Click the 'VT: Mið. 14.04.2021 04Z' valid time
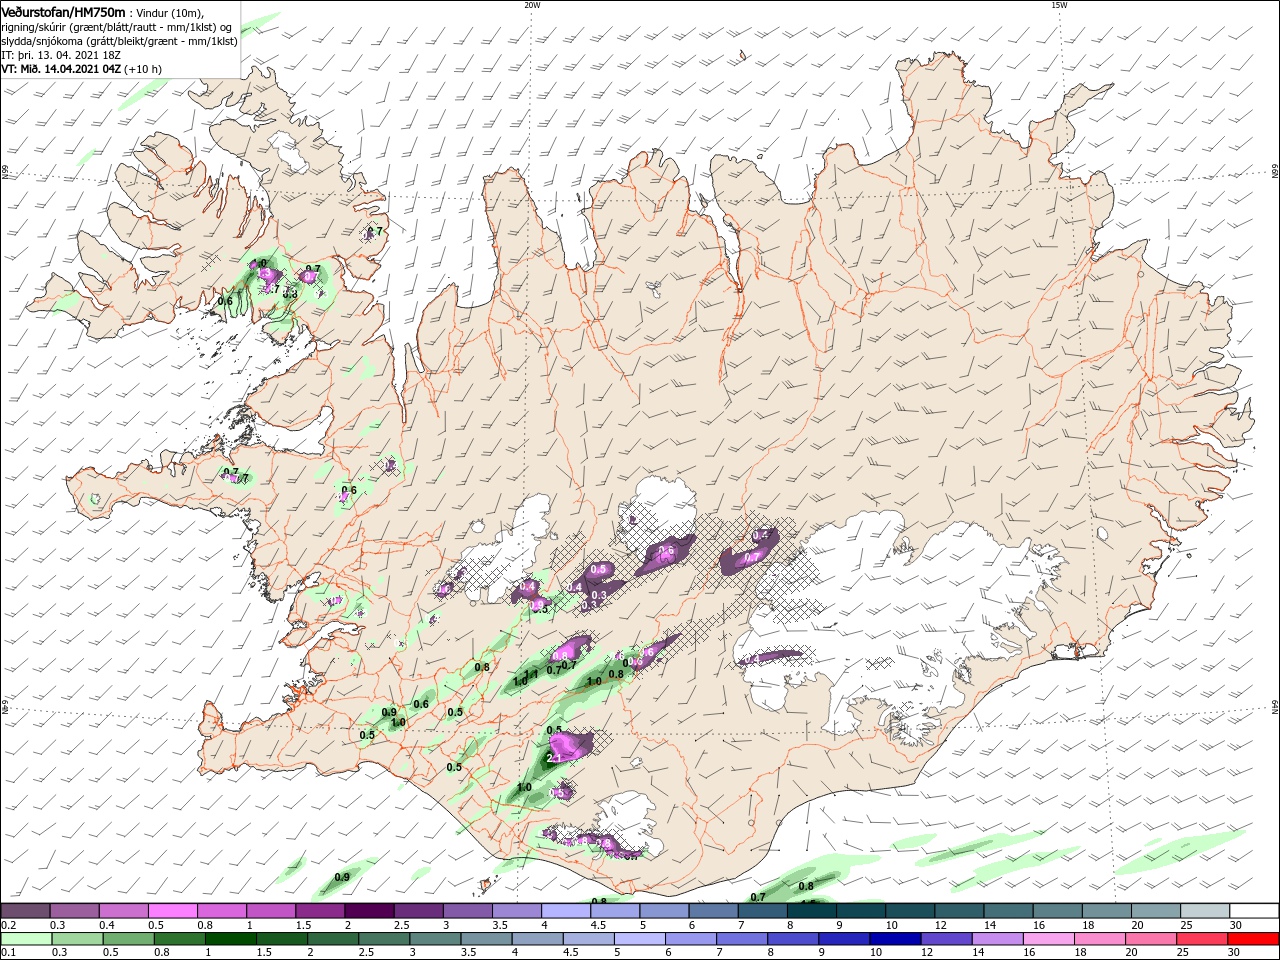Screen dimensions: 1280x960 [62, 69]
